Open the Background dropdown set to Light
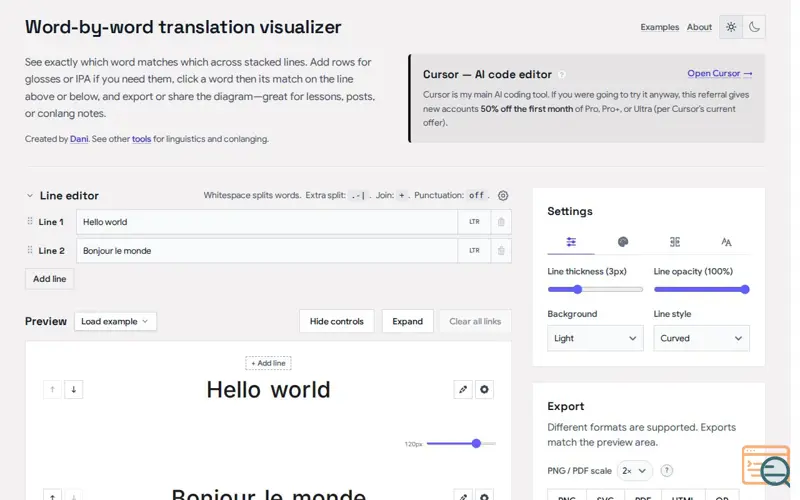 point(595,338)
